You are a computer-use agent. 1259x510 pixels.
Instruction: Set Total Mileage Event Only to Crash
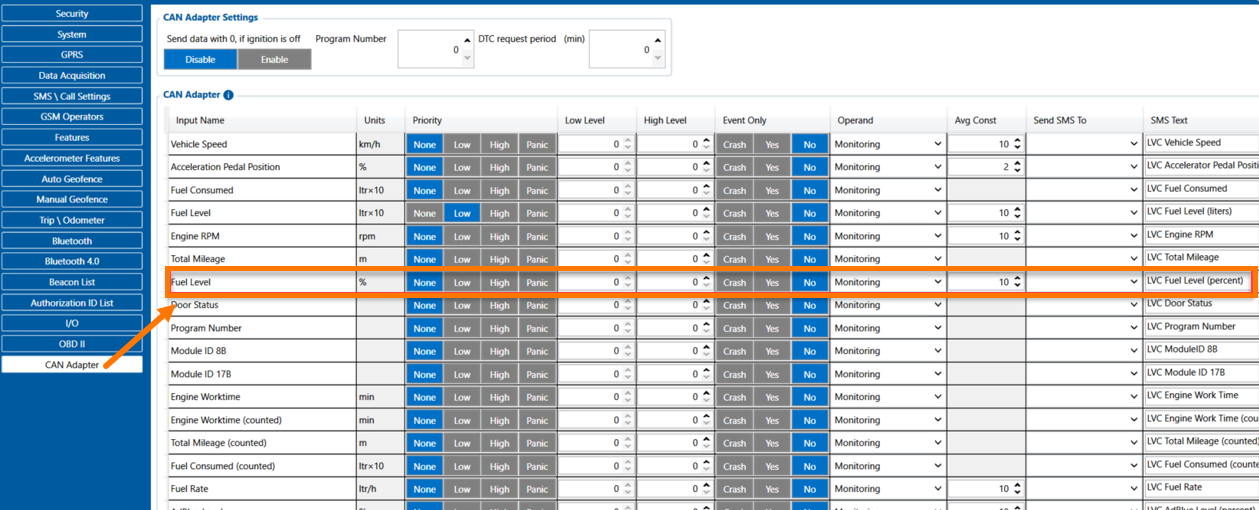734,259
